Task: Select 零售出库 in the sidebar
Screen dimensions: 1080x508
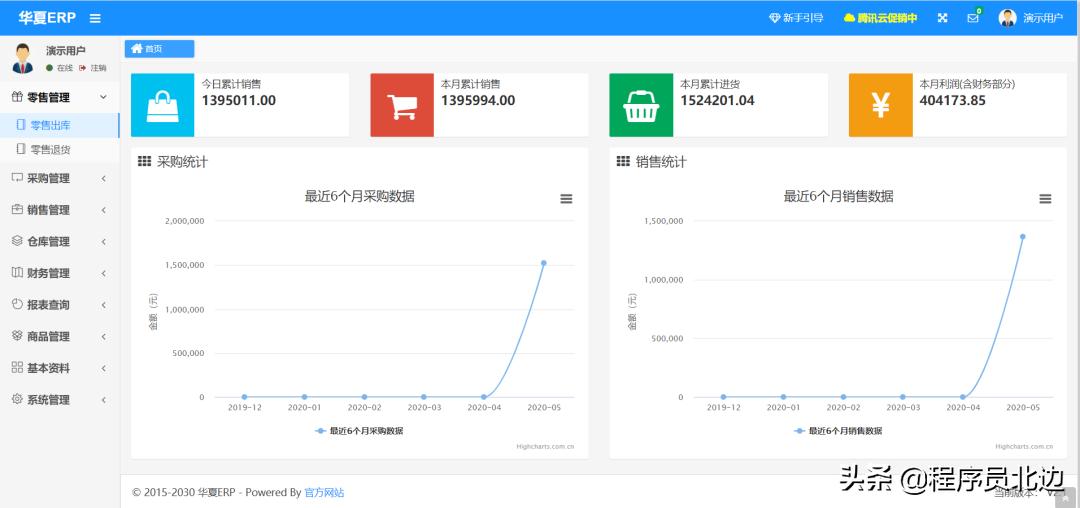Action: click(x=59, y=125)
